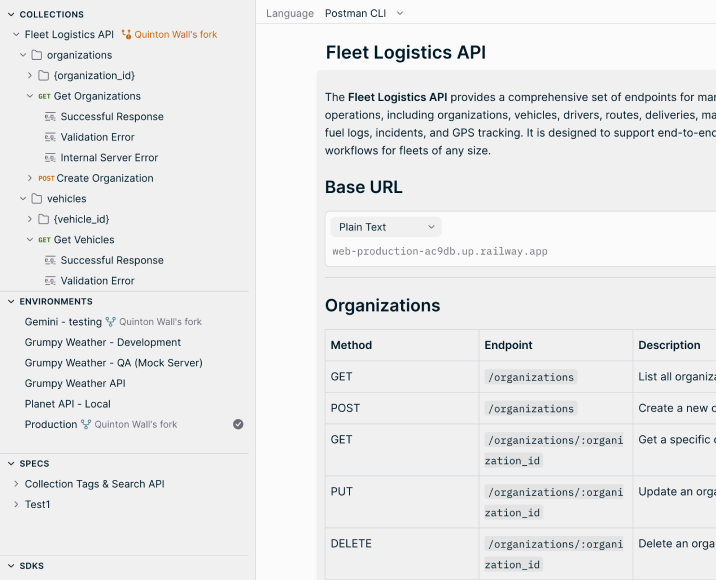The image size is (716, 580).
Task: Click example icon for Get Organizations Validation Error
Action: tap(50, 137)
